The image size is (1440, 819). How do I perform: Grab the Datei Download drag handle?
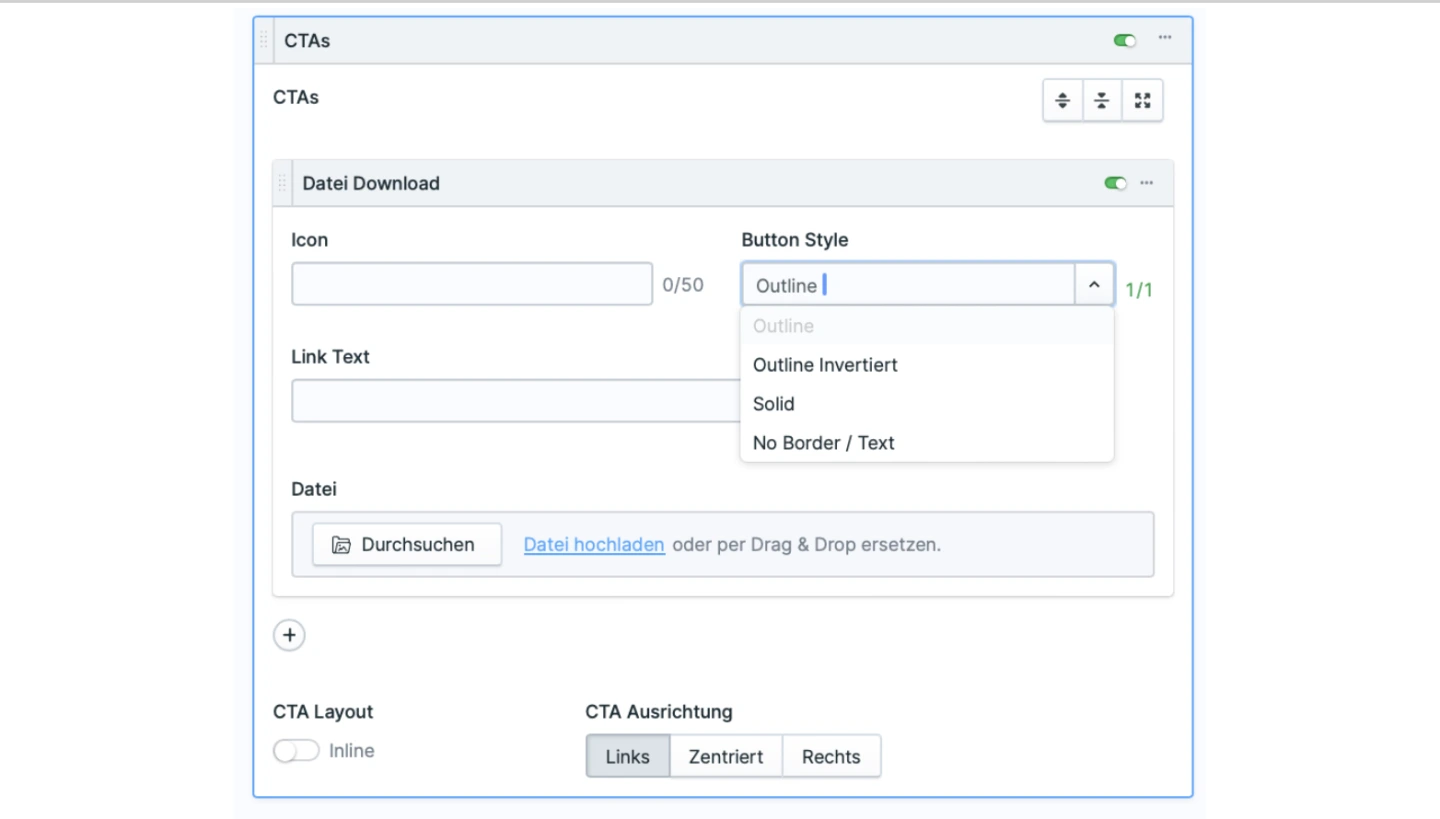click(x=282, y=183)
